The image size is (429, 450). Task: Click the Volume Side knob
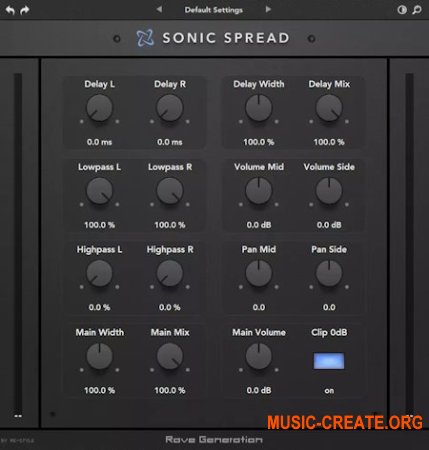329,191
